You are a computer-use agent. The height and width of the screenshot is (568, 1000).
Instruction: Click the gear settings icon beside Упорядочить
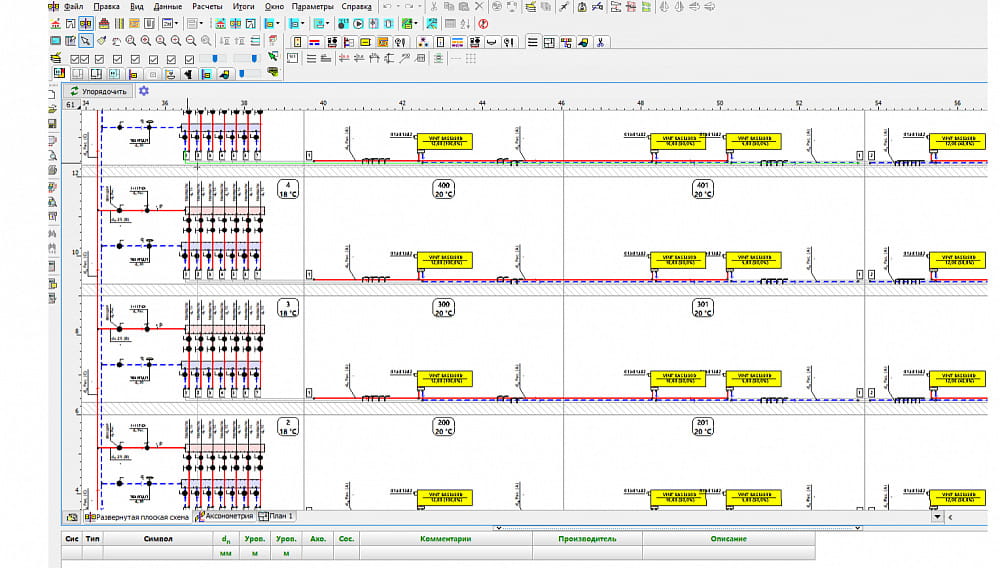tap(143, 91)
